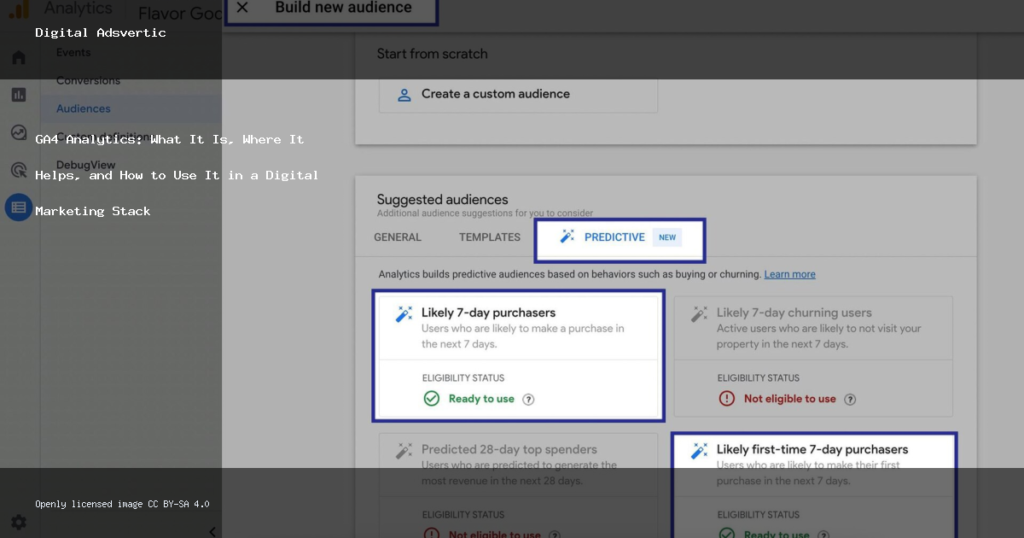Select Likely 7-day churning users card
This screenshot has height=538, width=1024.
[813, 356]
